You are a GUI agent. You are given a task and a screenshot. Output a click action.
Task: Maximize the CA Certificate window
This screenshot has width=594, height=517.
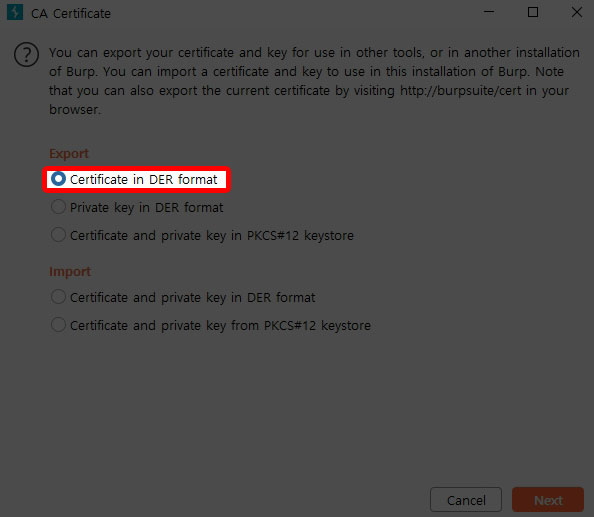(x=533, y=12)
